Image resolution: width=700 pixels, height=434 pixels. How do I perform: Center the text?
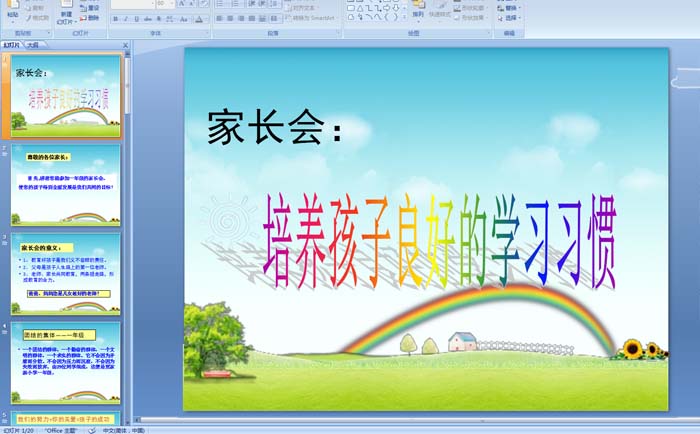(x=230, y=18)
